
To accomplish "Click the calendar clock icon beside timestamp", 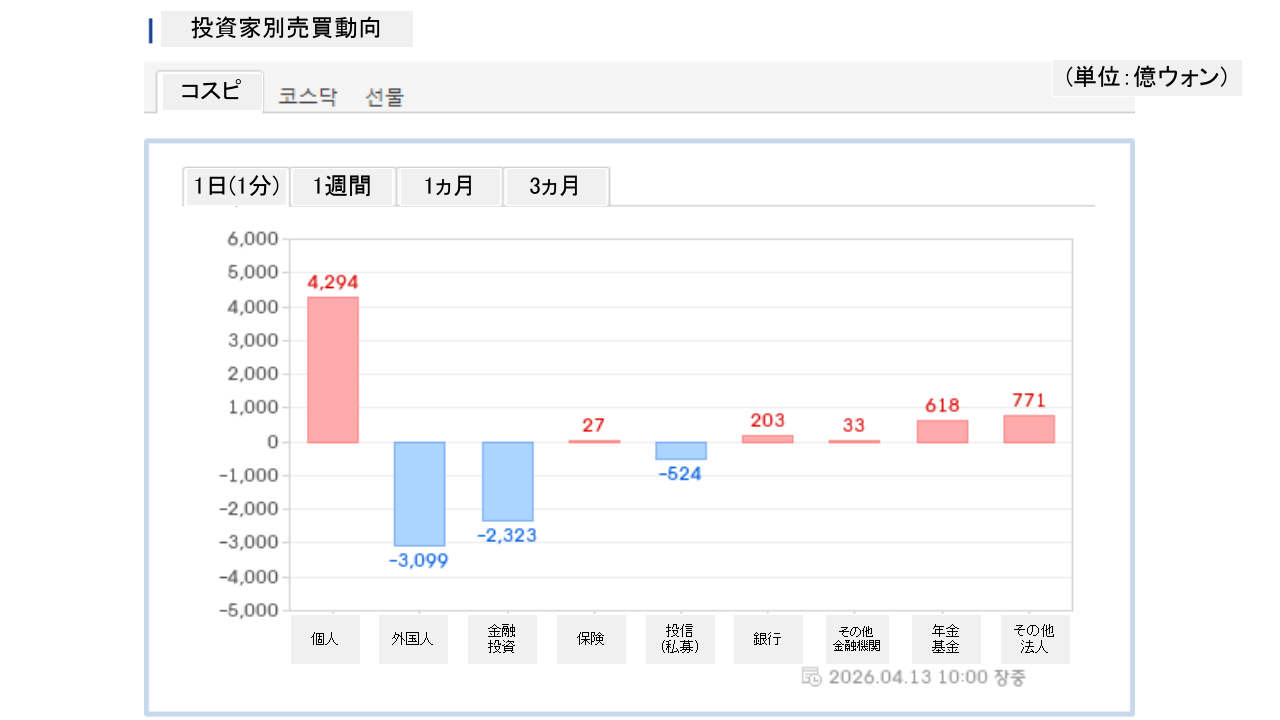I will (x=812, y=677).
